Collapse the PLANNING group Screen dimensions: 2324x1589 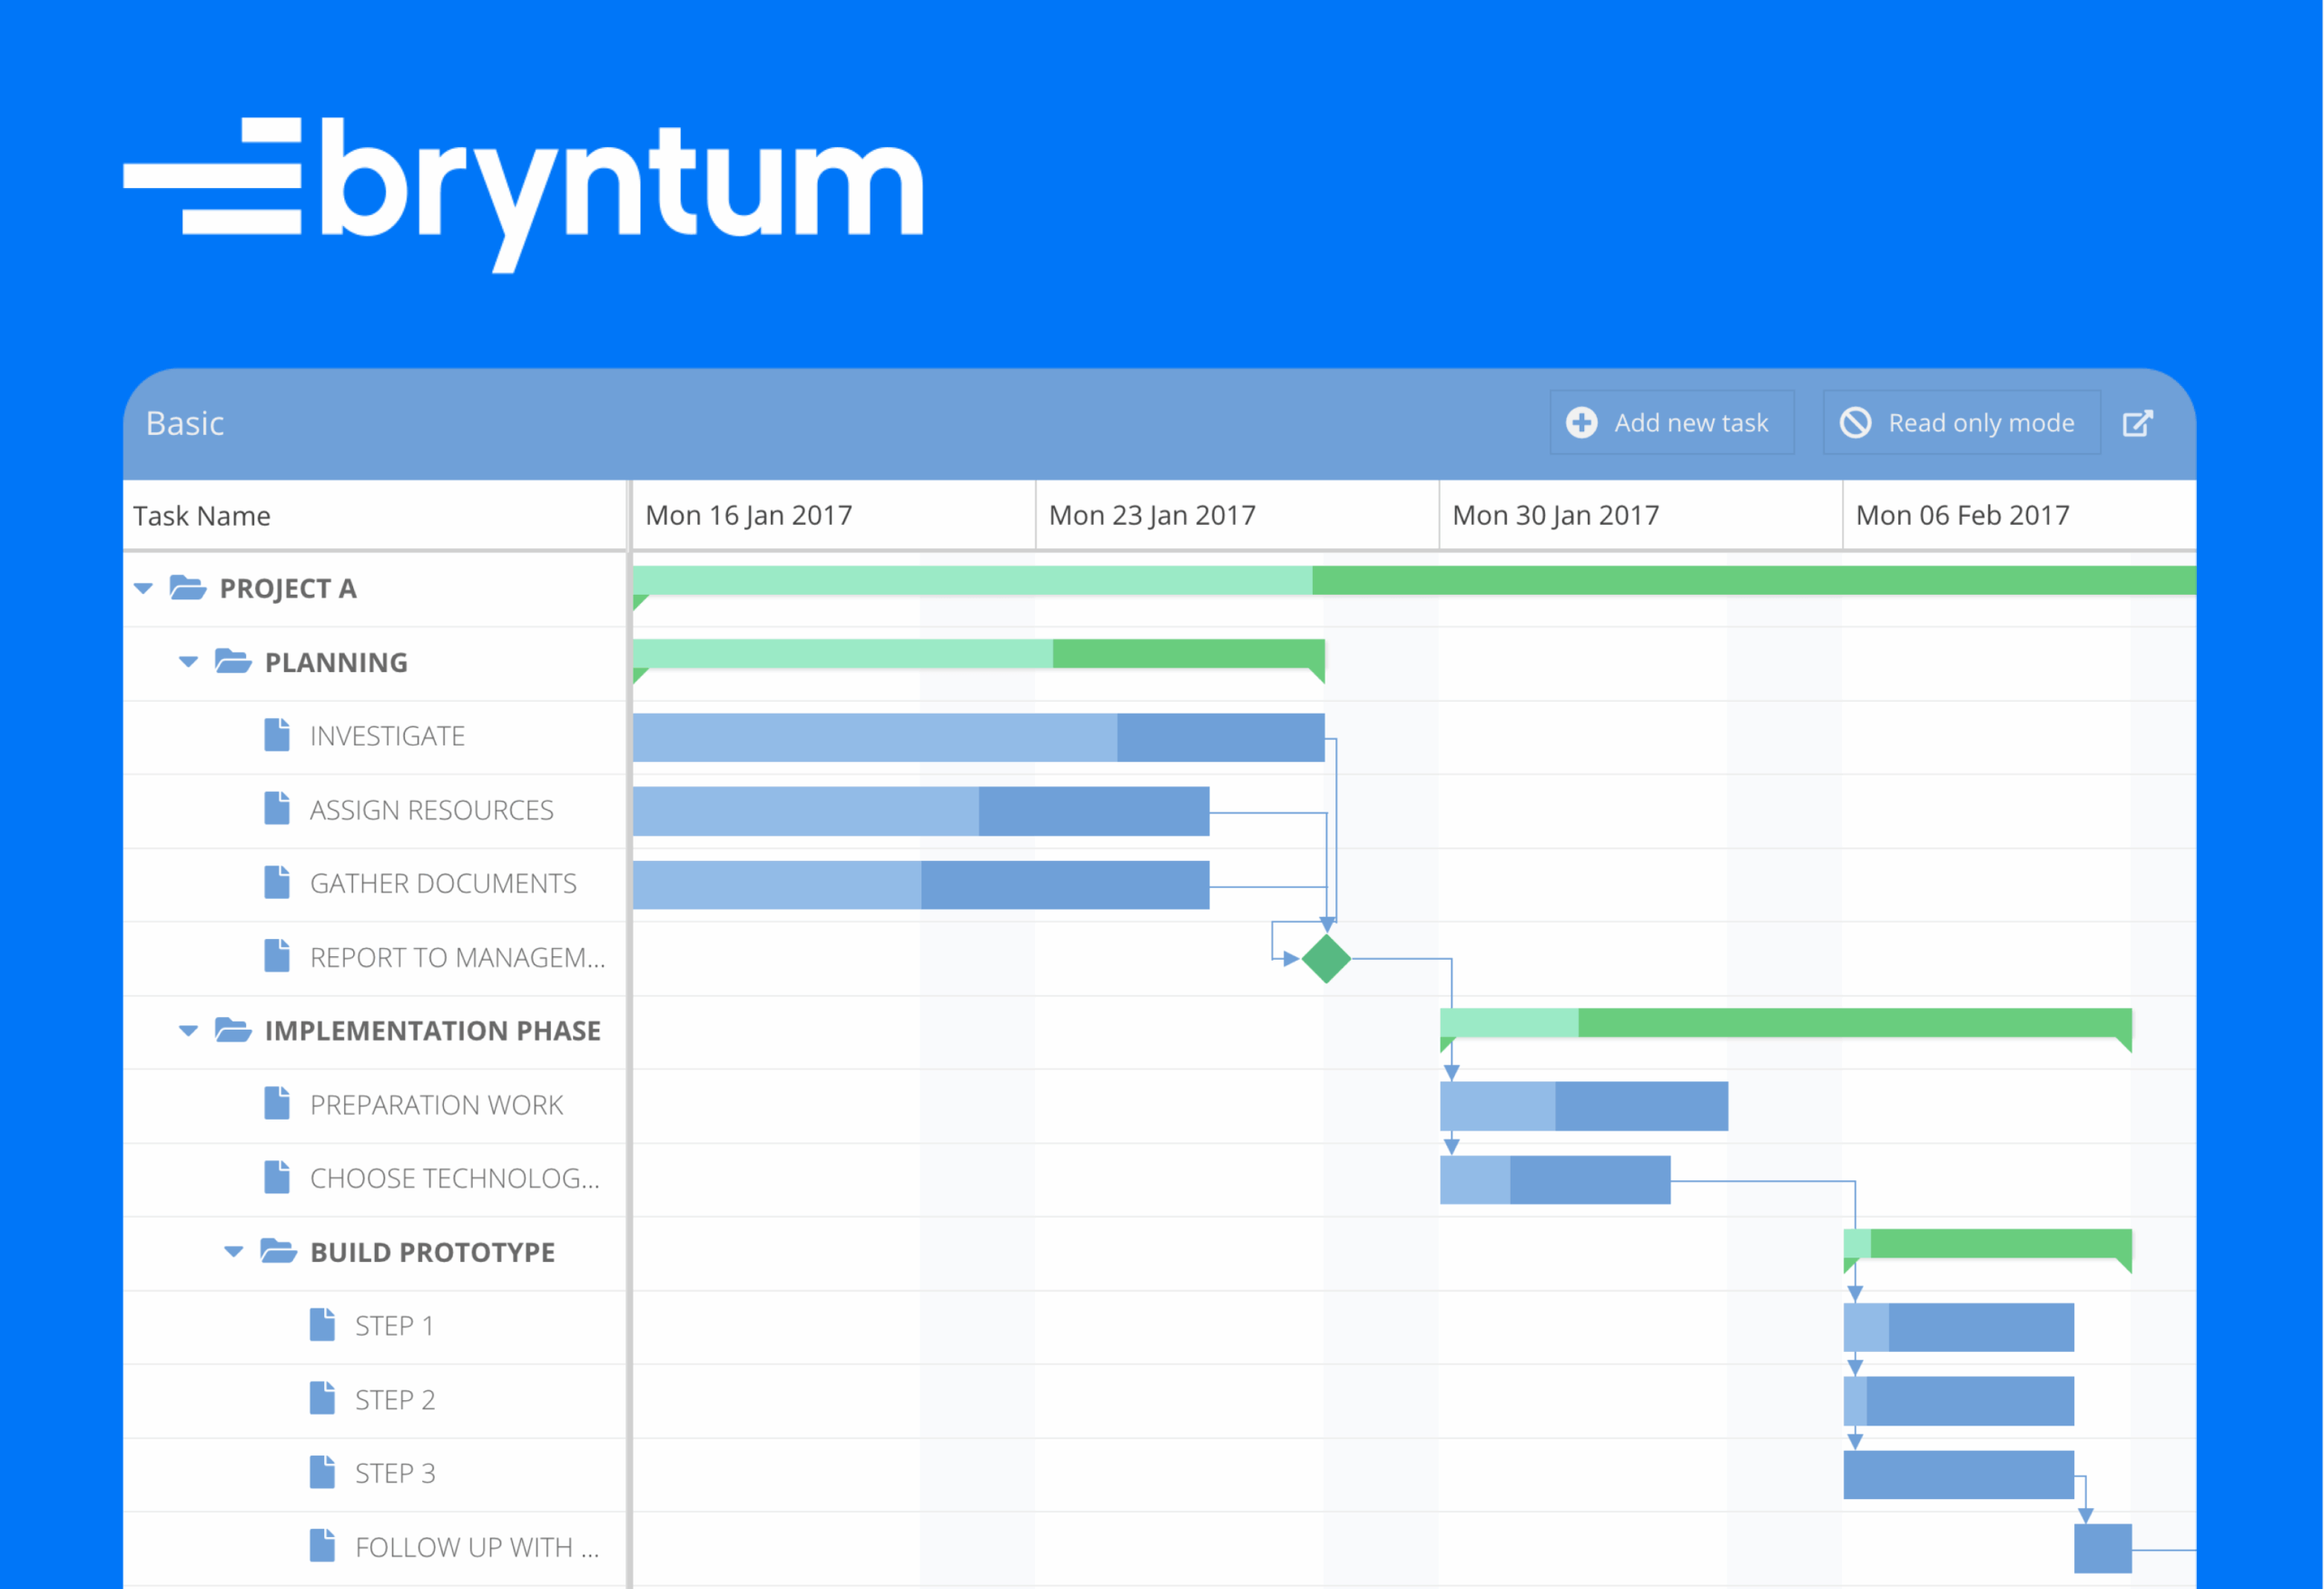tap(187, 661)
